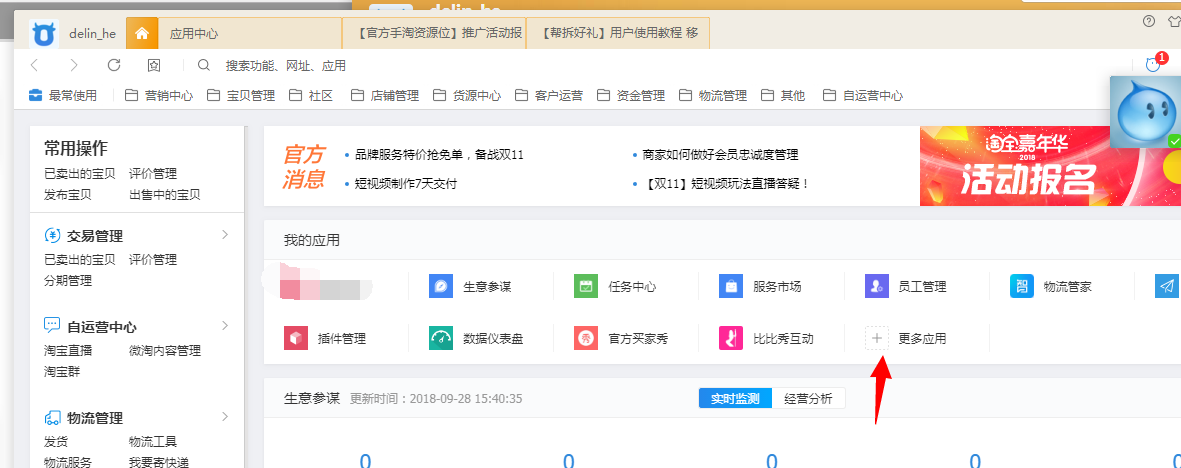The image size is (1181, 468).
Task: Read 【双11】短视频玩法直播答疑 news
Action: click(x=727, y=183)
